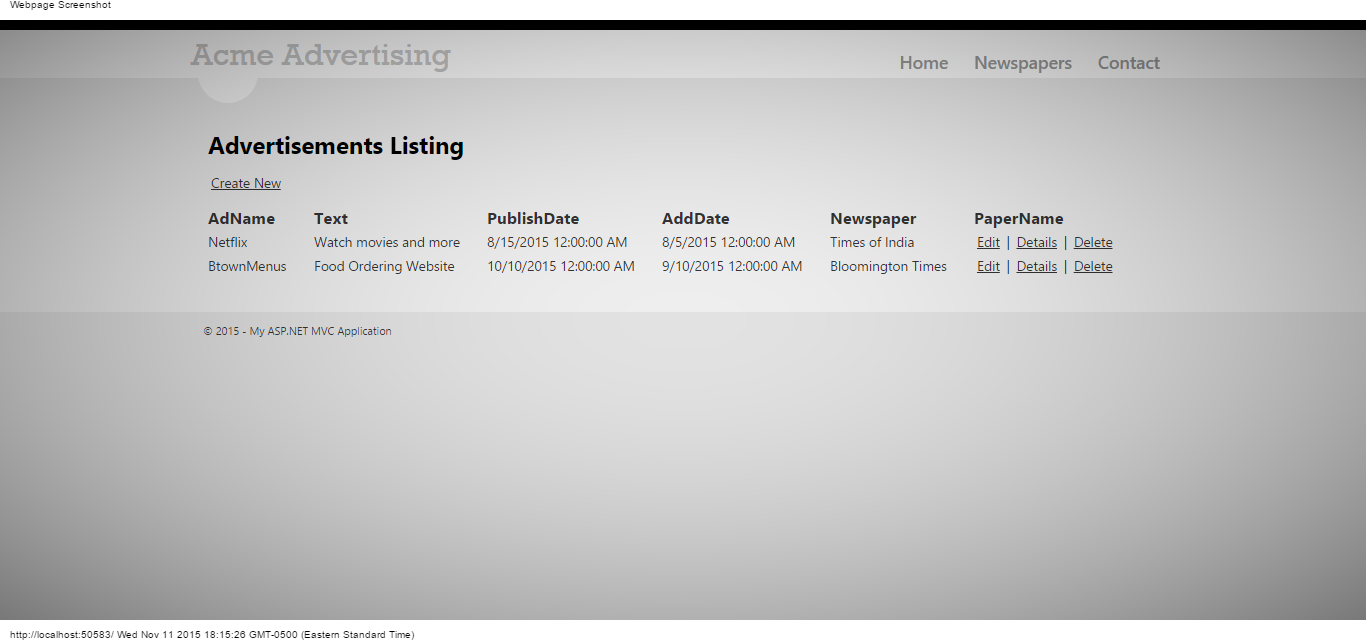
Task: Open the Contact menu item
Action: point(1128,63)
